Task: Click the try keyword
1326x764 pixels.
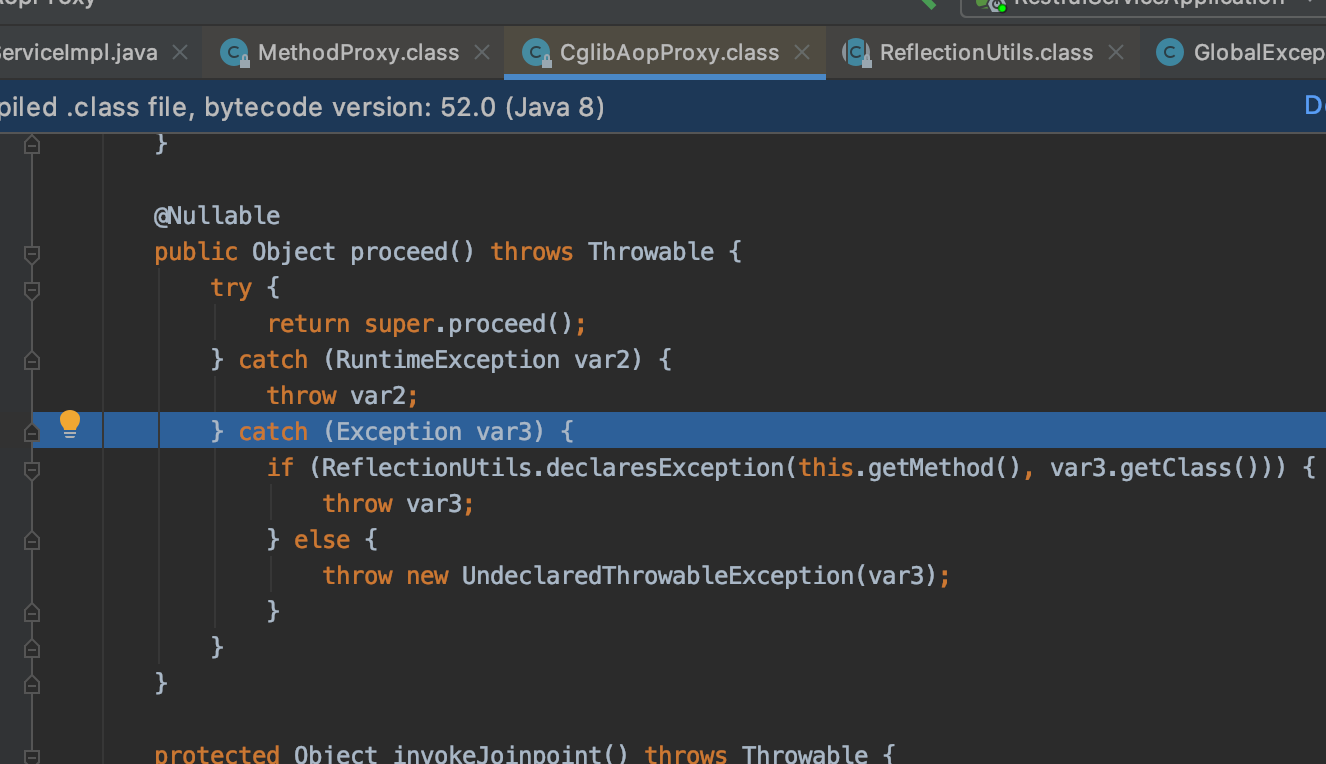Action: point(231,288)
